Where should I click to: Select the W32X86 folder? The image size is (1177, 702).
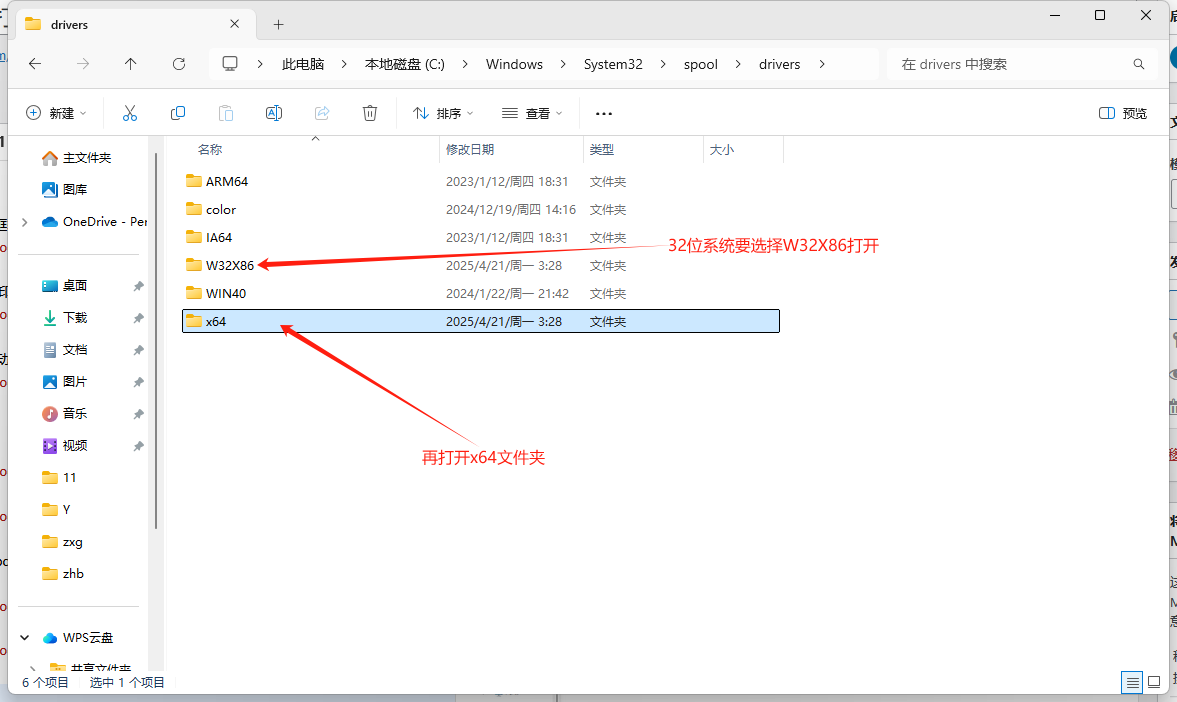(480, 266)
